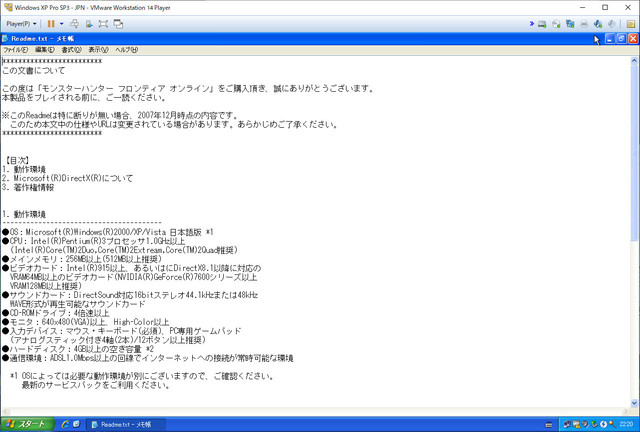Click the 通信環境：ADSL1.0Mbps以上 line
This screenshot has height=432, width=640.
coord(148,358)
